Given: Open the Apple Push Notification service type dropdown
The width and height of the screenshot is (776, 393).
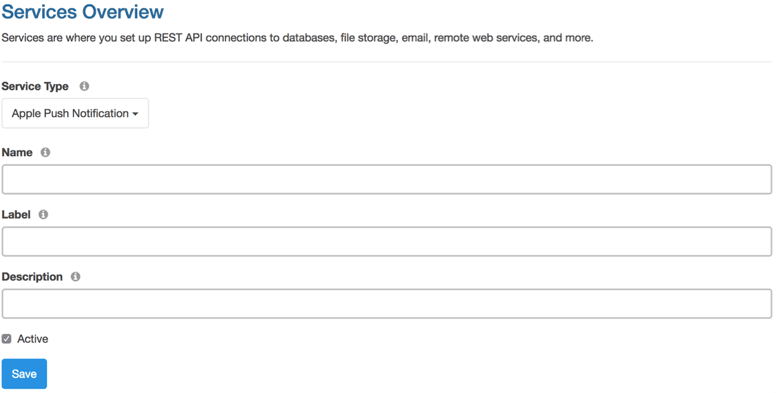Looking at the screenshot, I should 75,113.
